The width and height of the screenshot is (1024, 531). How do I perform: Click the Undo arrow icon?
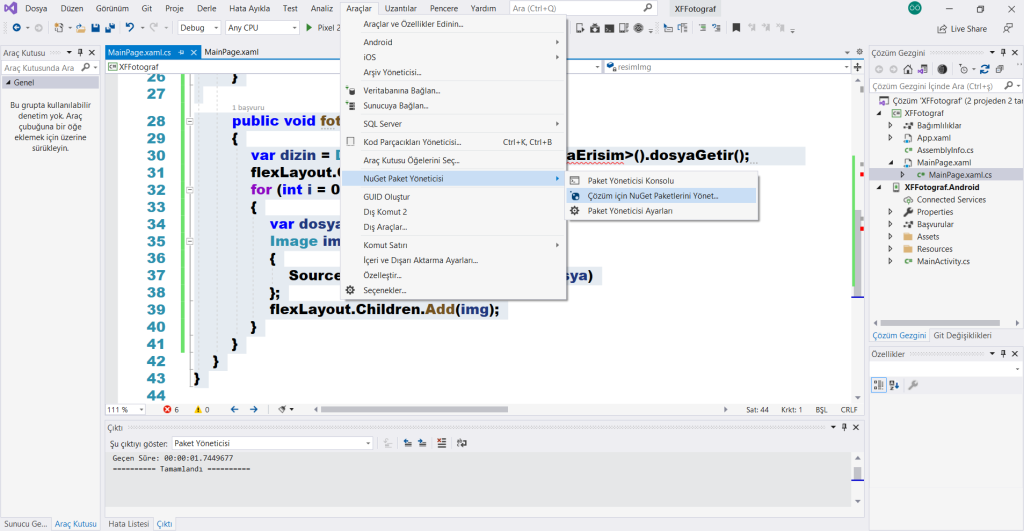click(130, 28)
